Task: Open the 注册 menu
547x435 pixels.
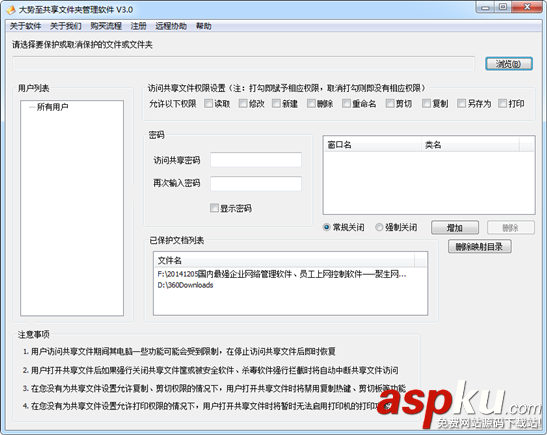Action: click(138, 26)
